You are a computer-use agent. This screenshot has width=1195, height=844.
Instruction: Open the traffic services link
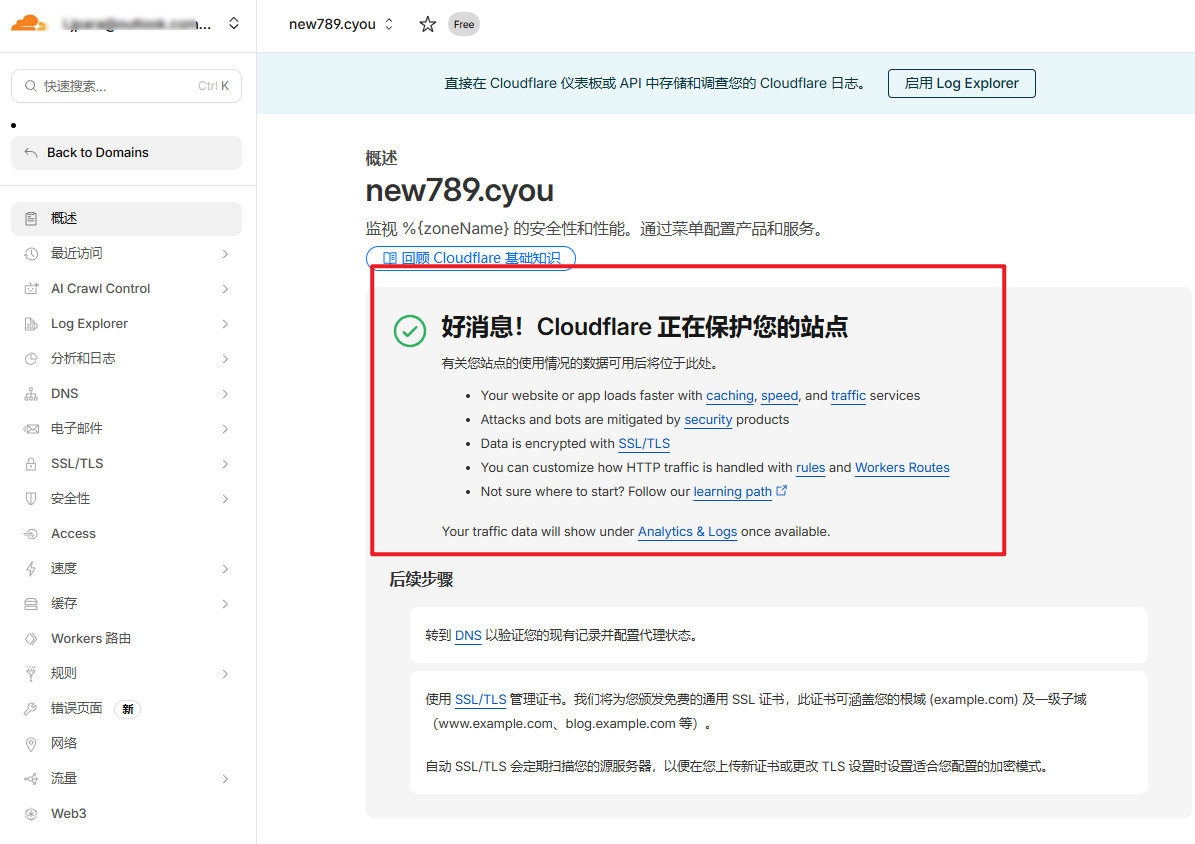point(848,396)
